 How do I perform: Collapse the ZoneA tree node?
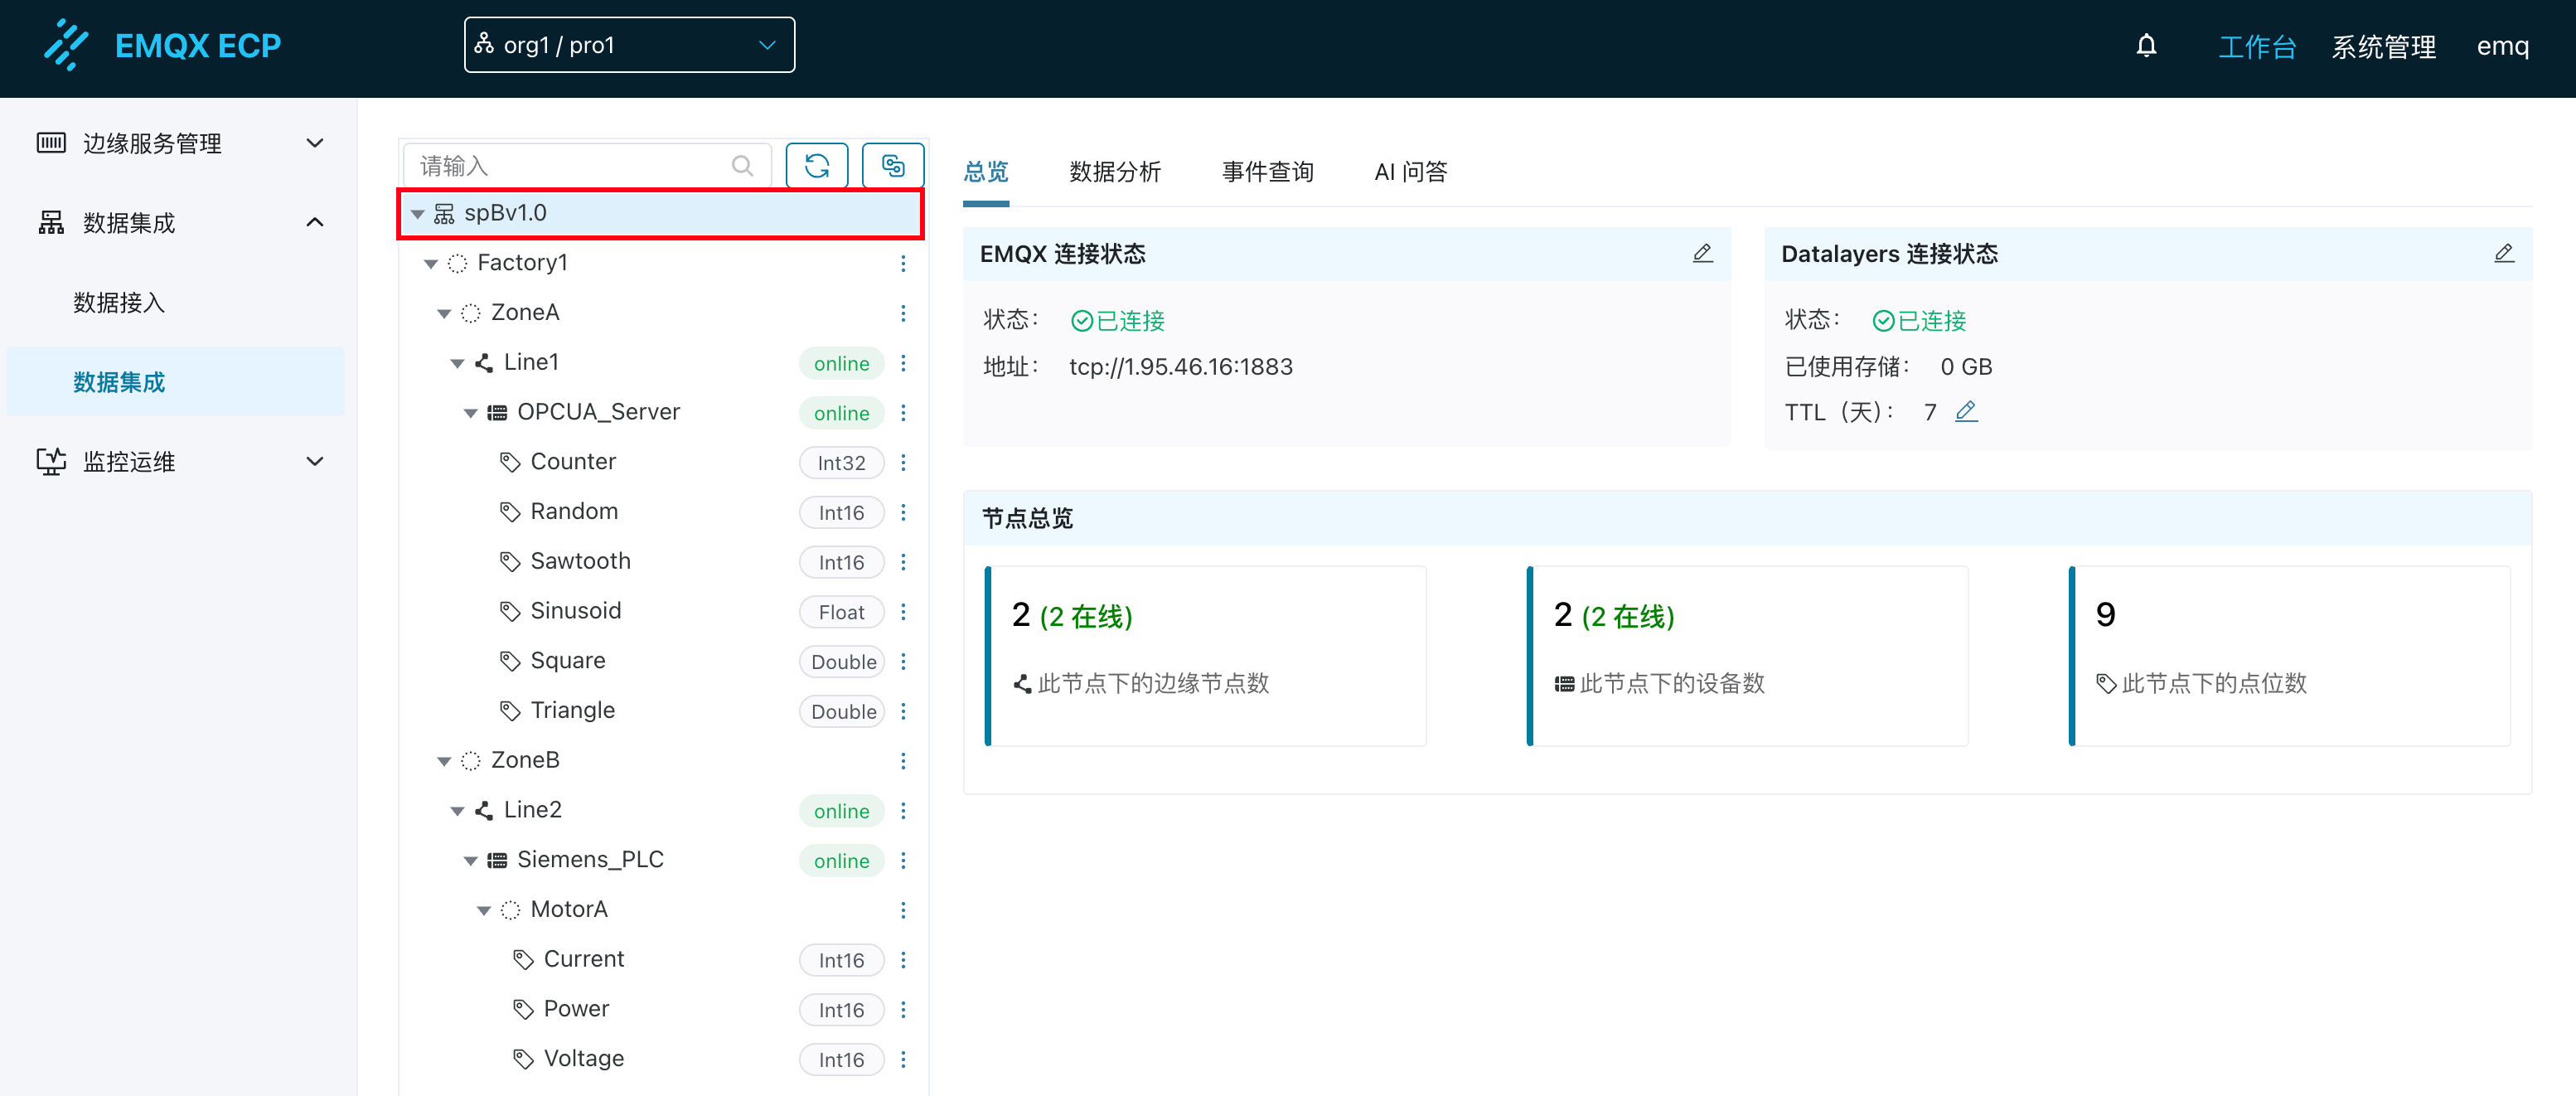(444, 313)
